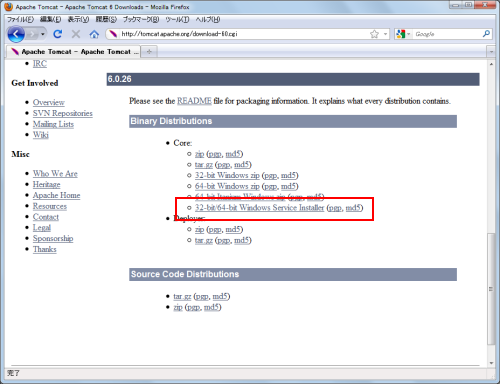Open a new tab with plus button

[x=149, y=52]
